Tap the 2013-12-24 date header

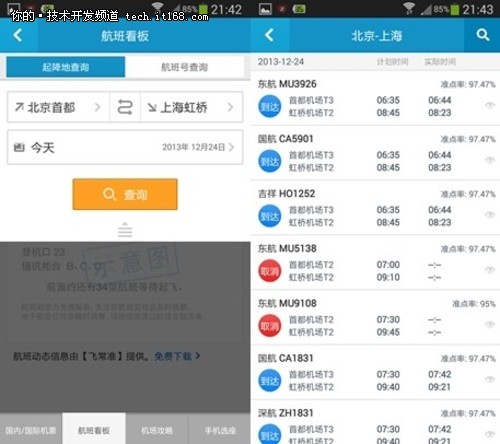[281, 62]
